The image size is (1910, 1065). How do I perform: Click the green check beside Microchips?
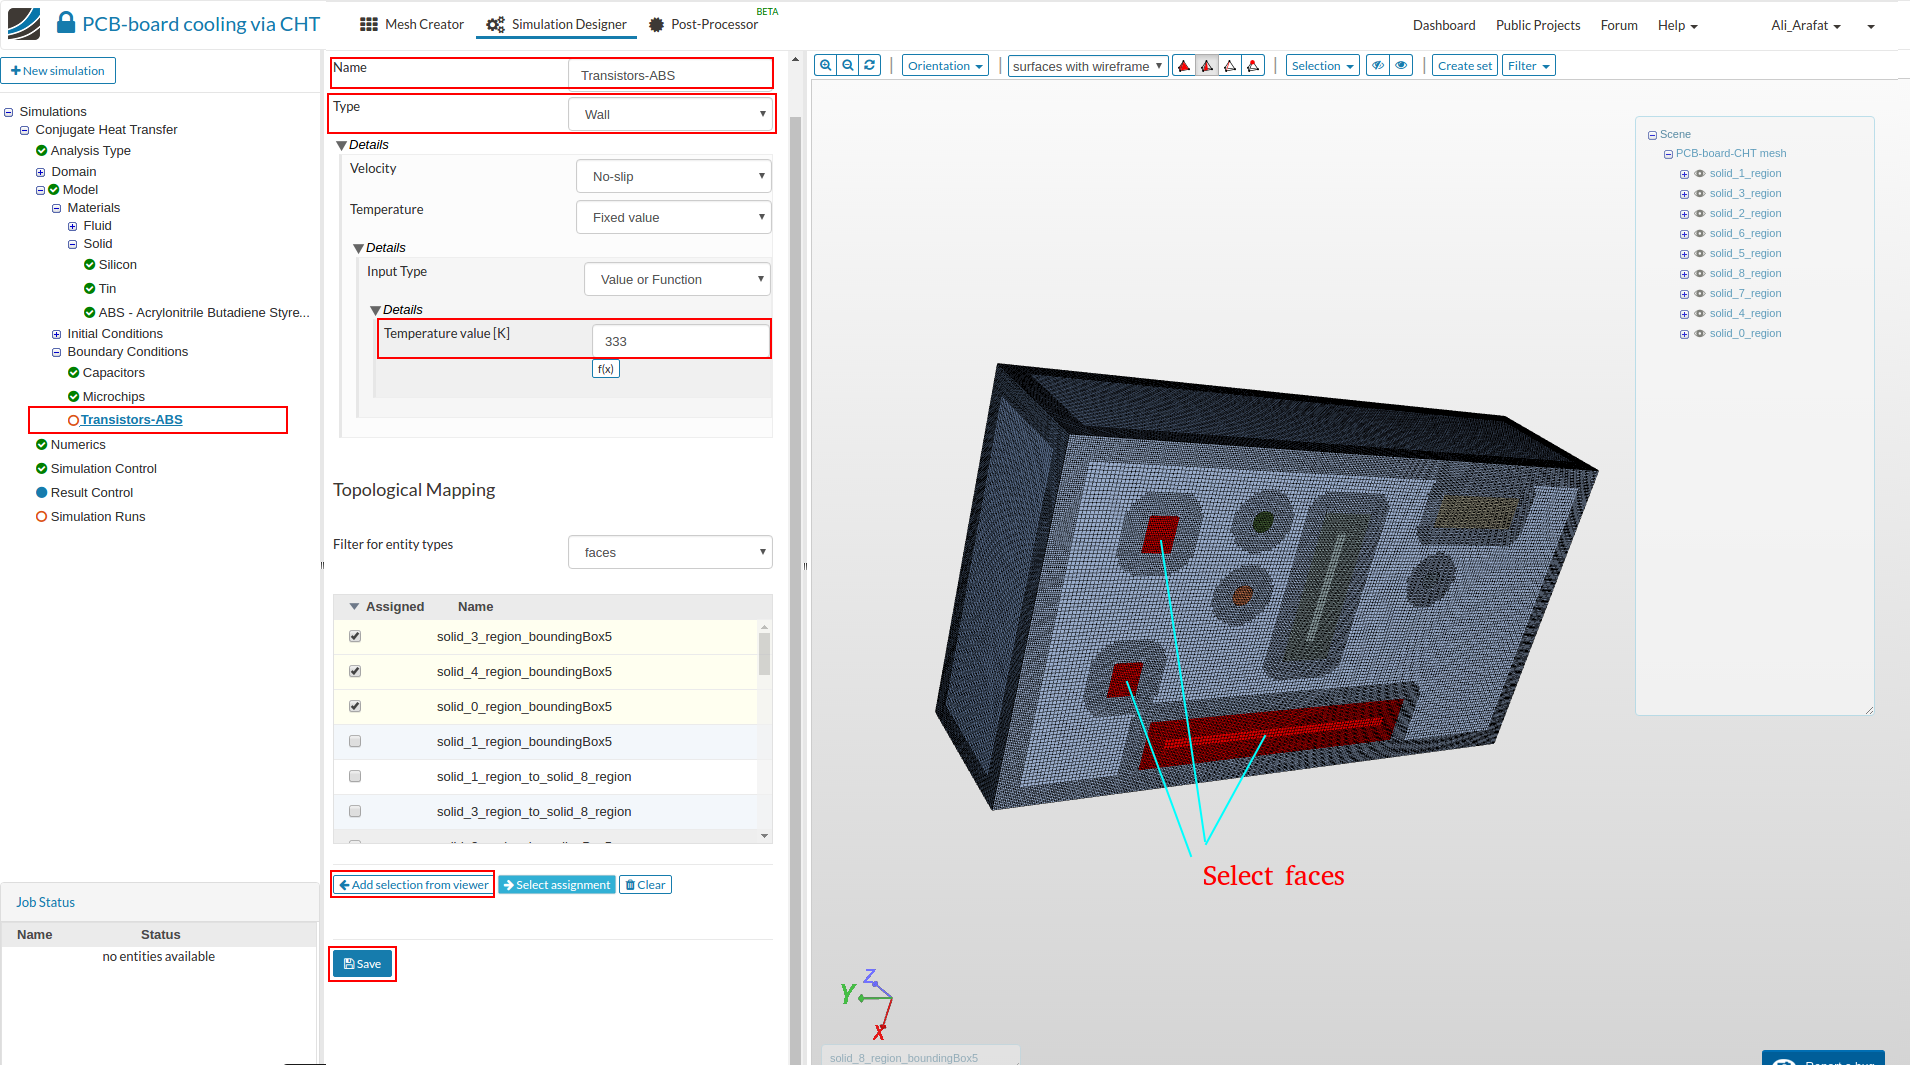[74, 397]
